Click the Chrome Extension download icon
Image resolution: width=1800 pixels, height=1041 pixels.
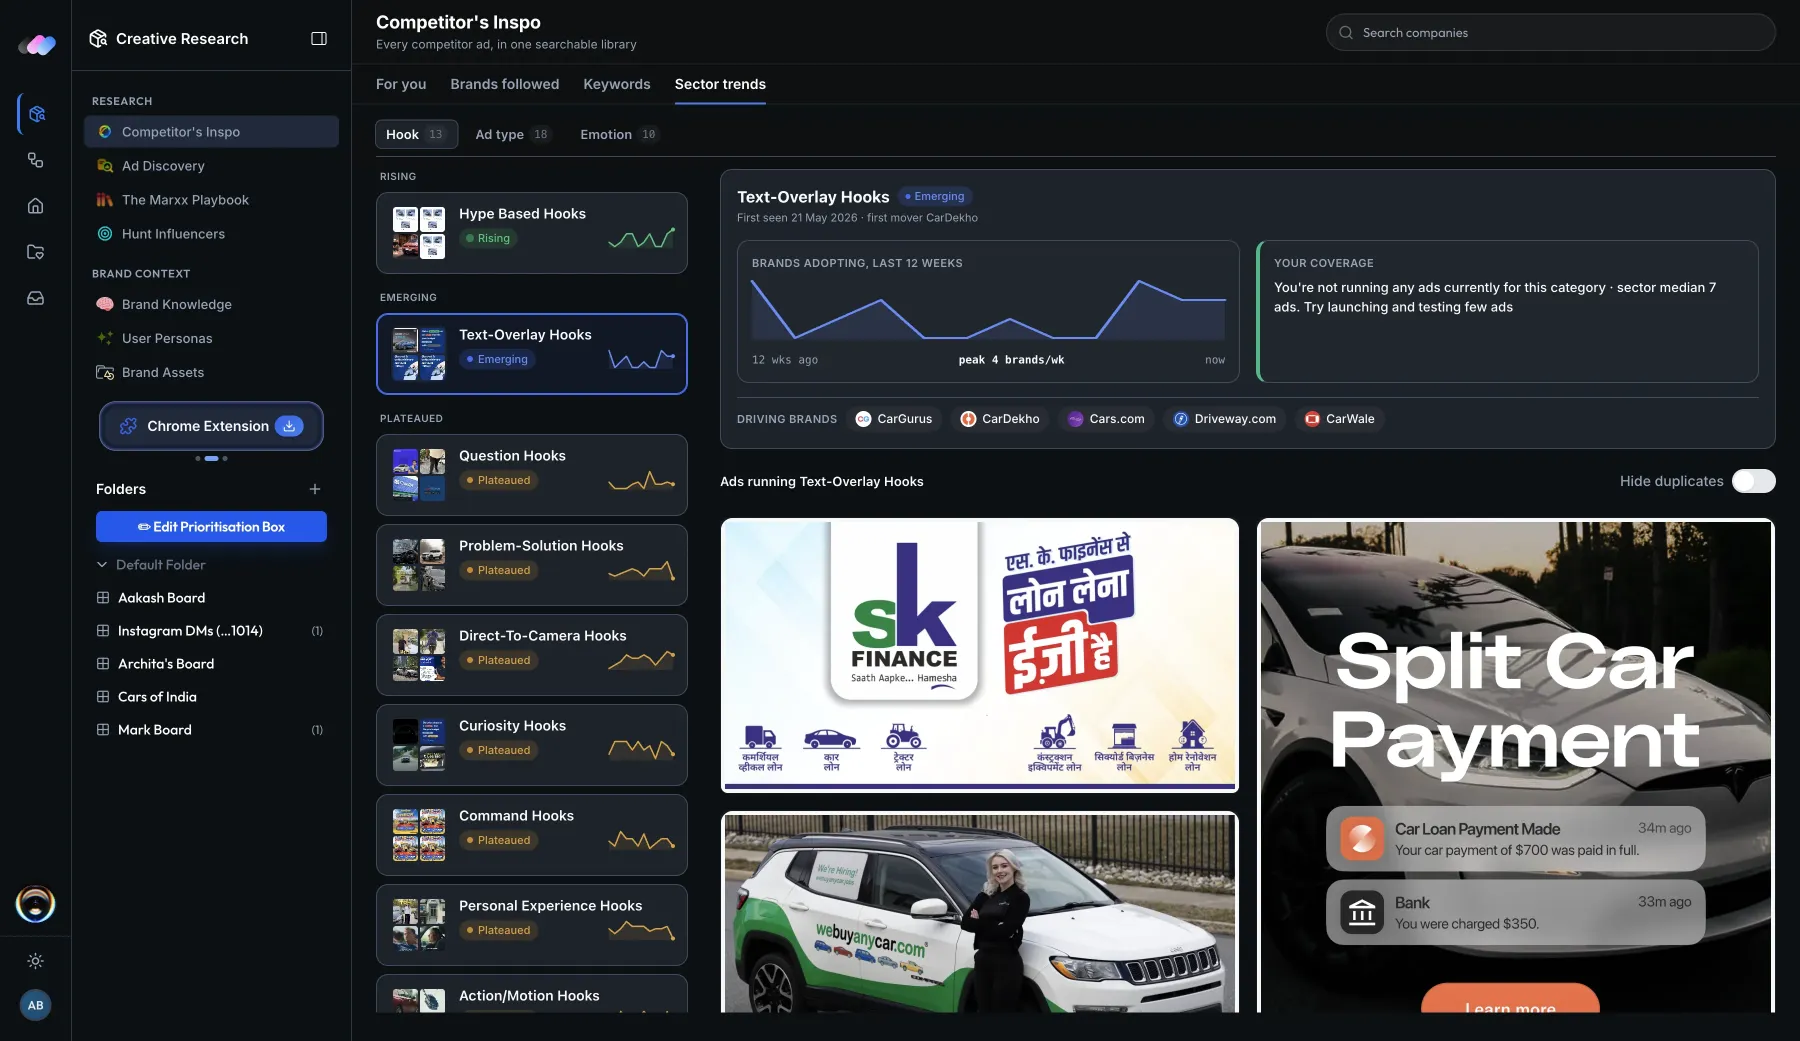click(289, 426)
